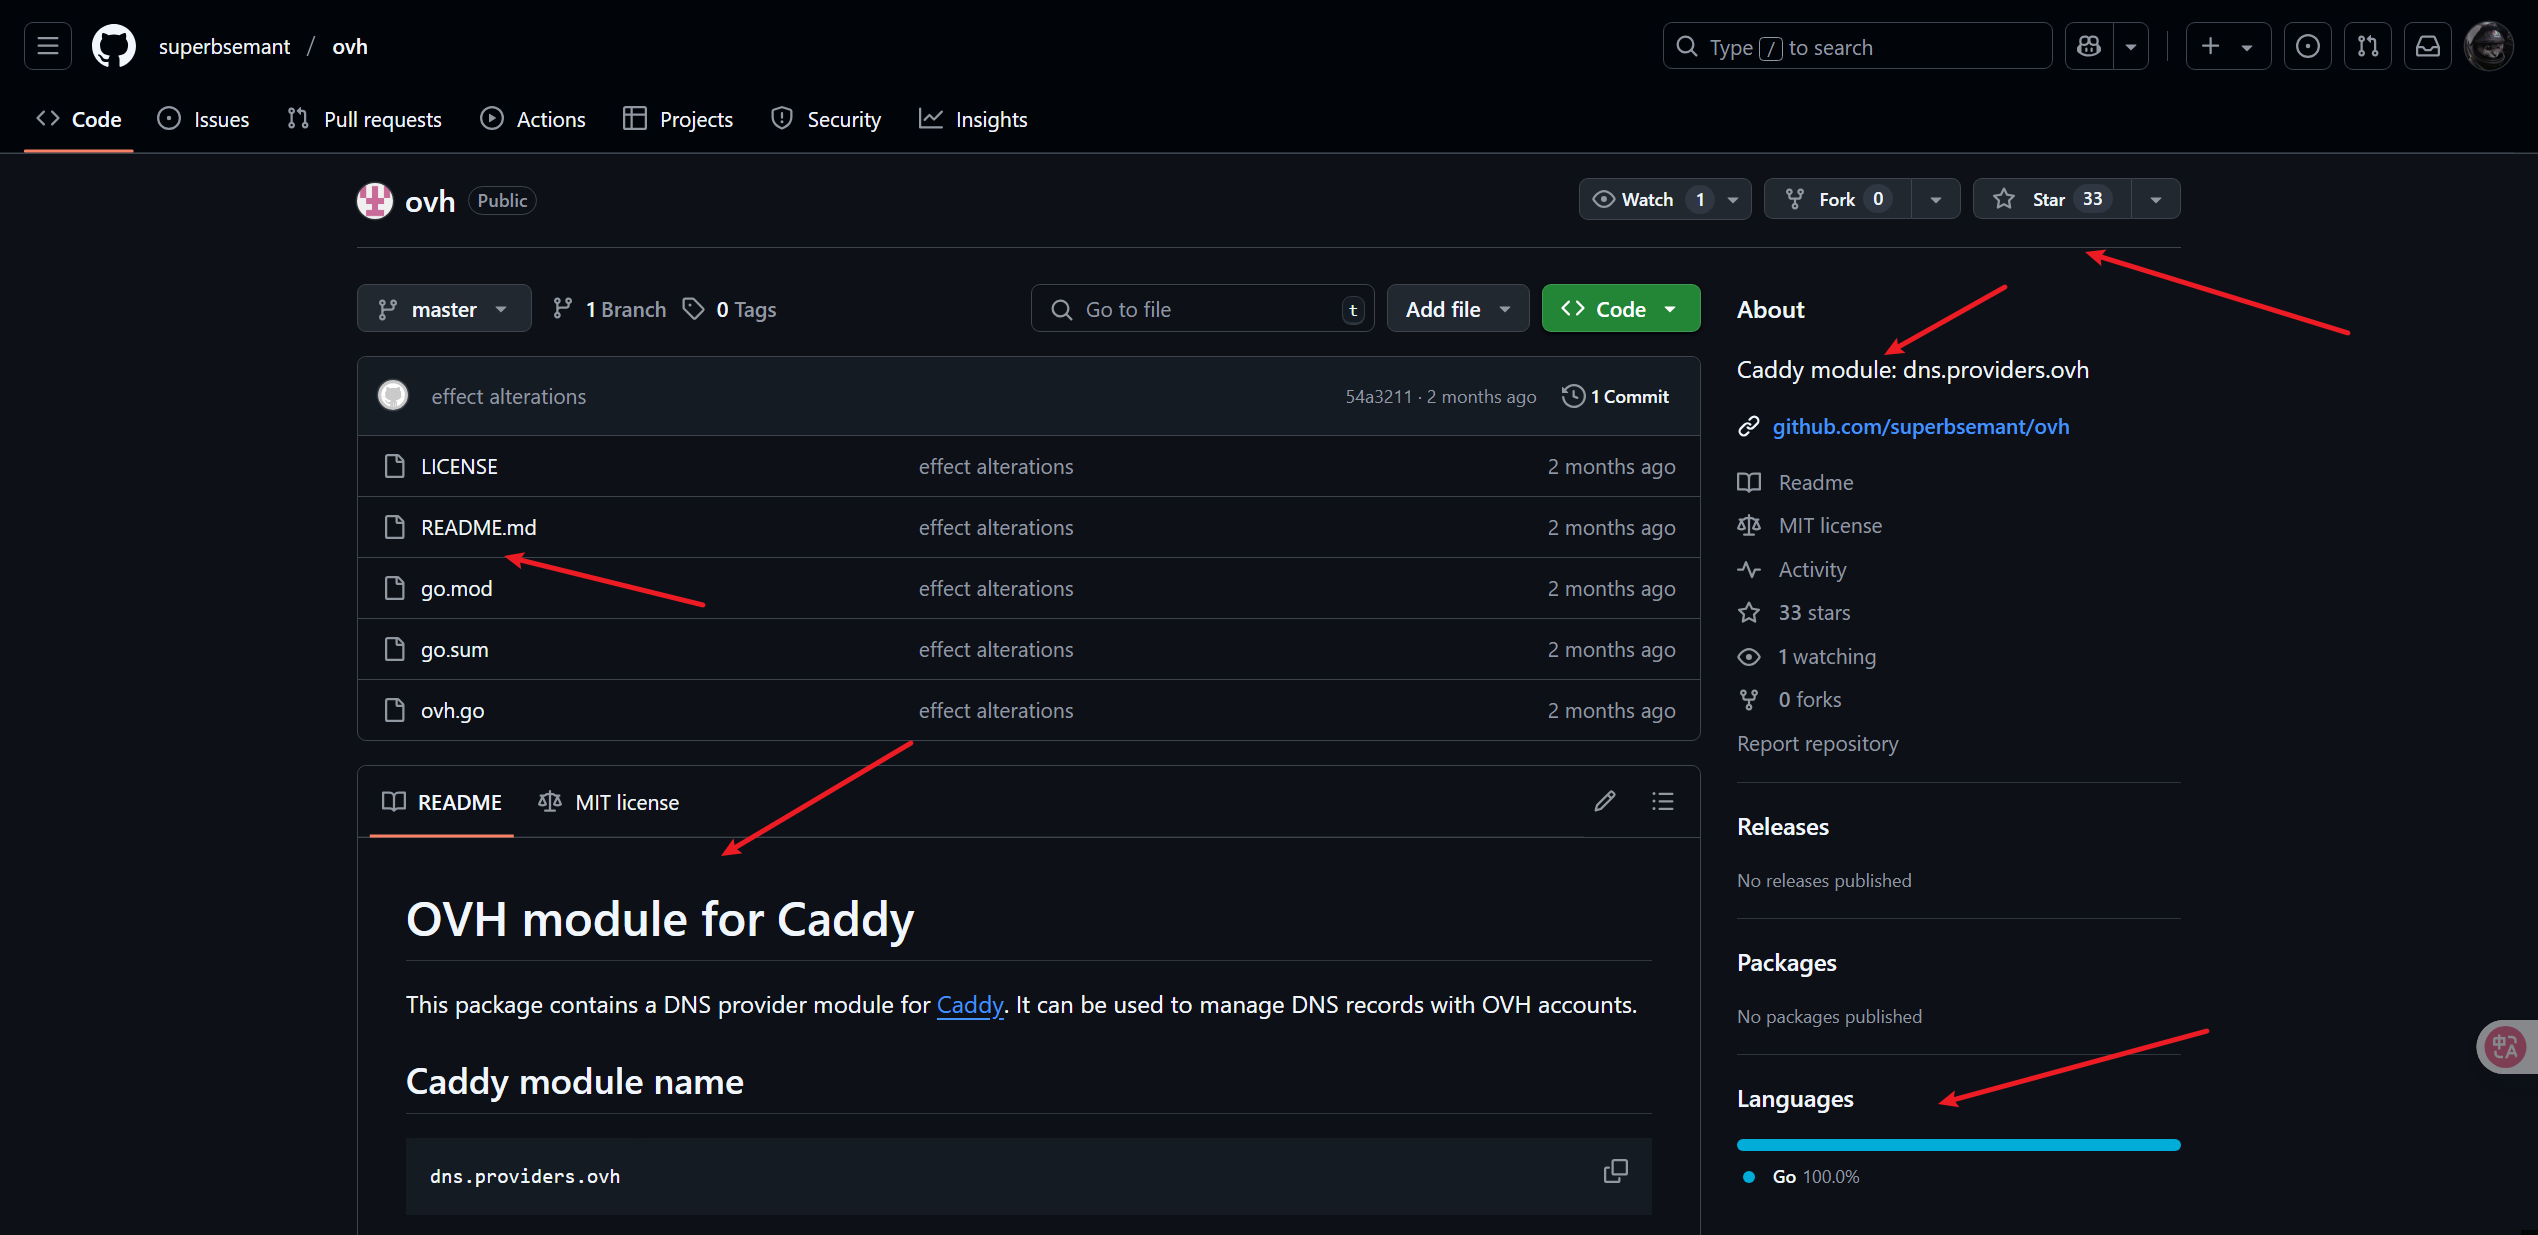Open the hamburger navigation menu
This screenshot has width=2538, height=1235.
tap(47, 46)
